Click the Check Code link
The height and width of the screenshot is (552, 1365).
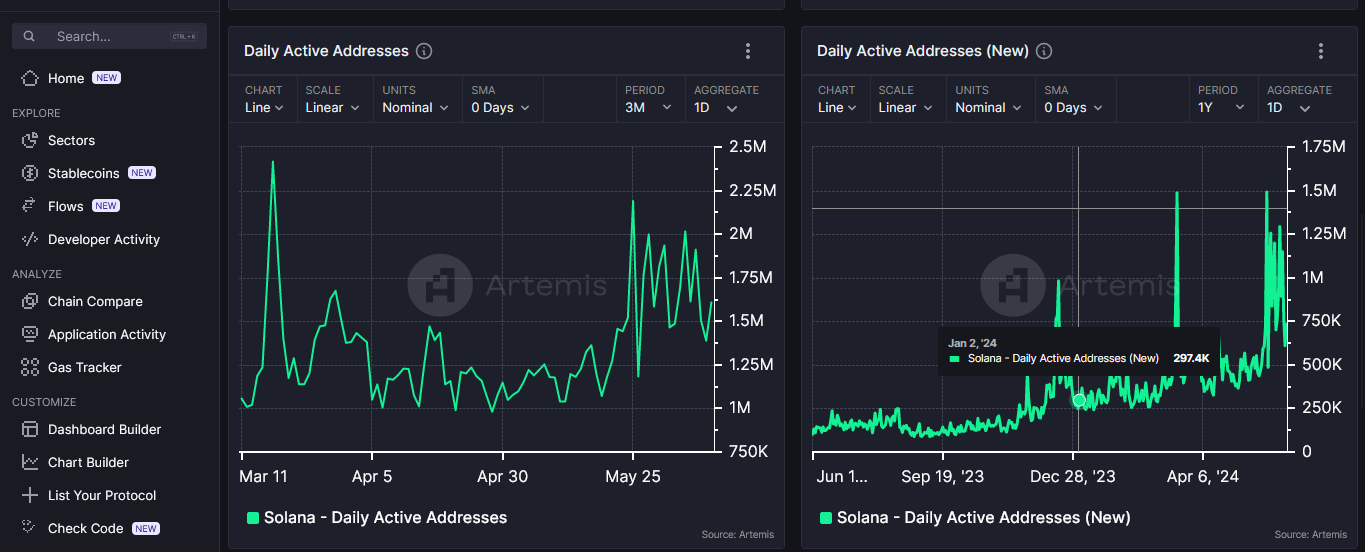point(86,529)
